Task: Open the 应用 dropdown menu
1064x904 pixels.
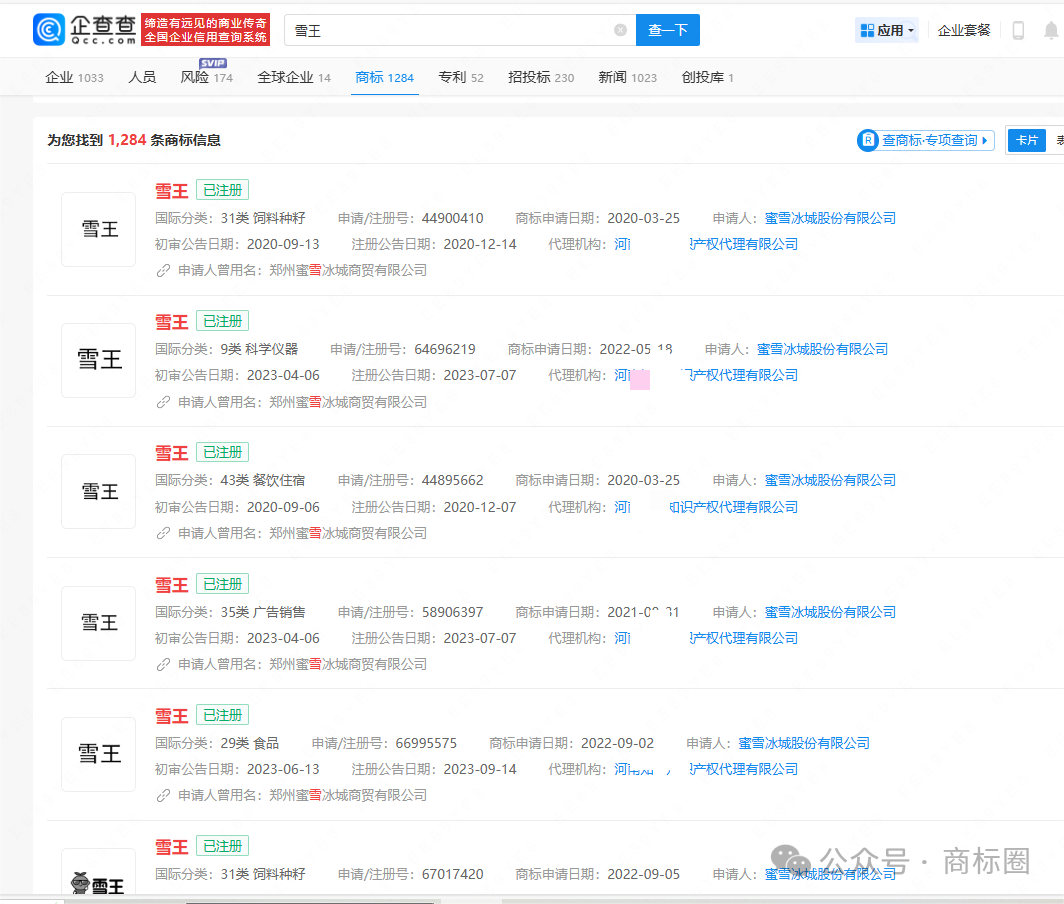Action: [x=887, y=30]
